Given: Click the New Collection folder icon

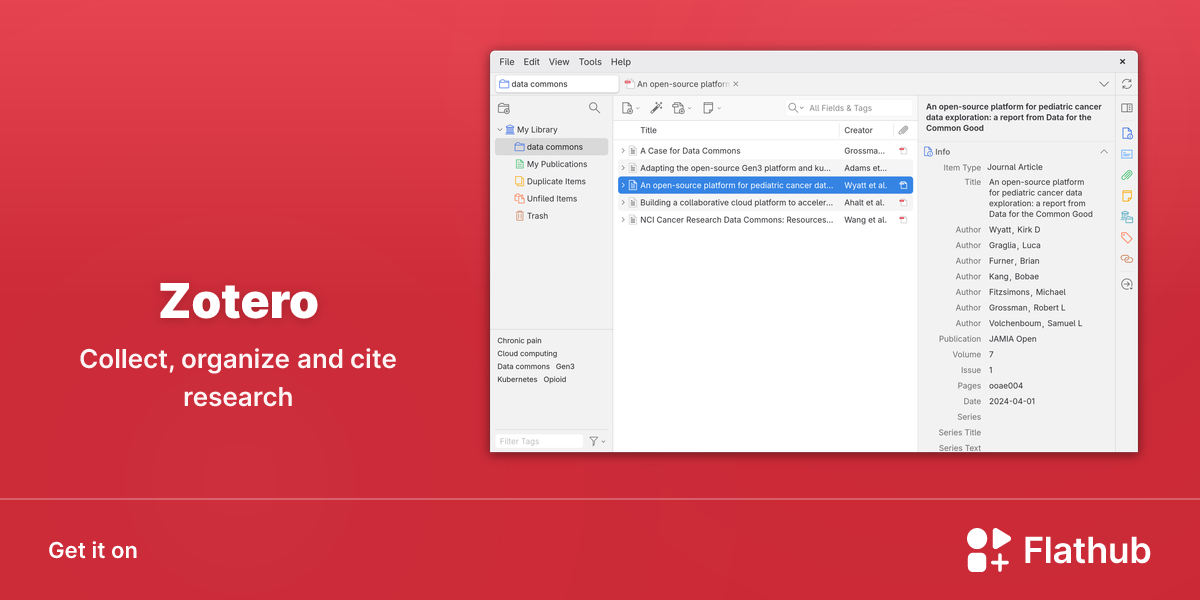Looking at the screenshot, I should point(504,108).
